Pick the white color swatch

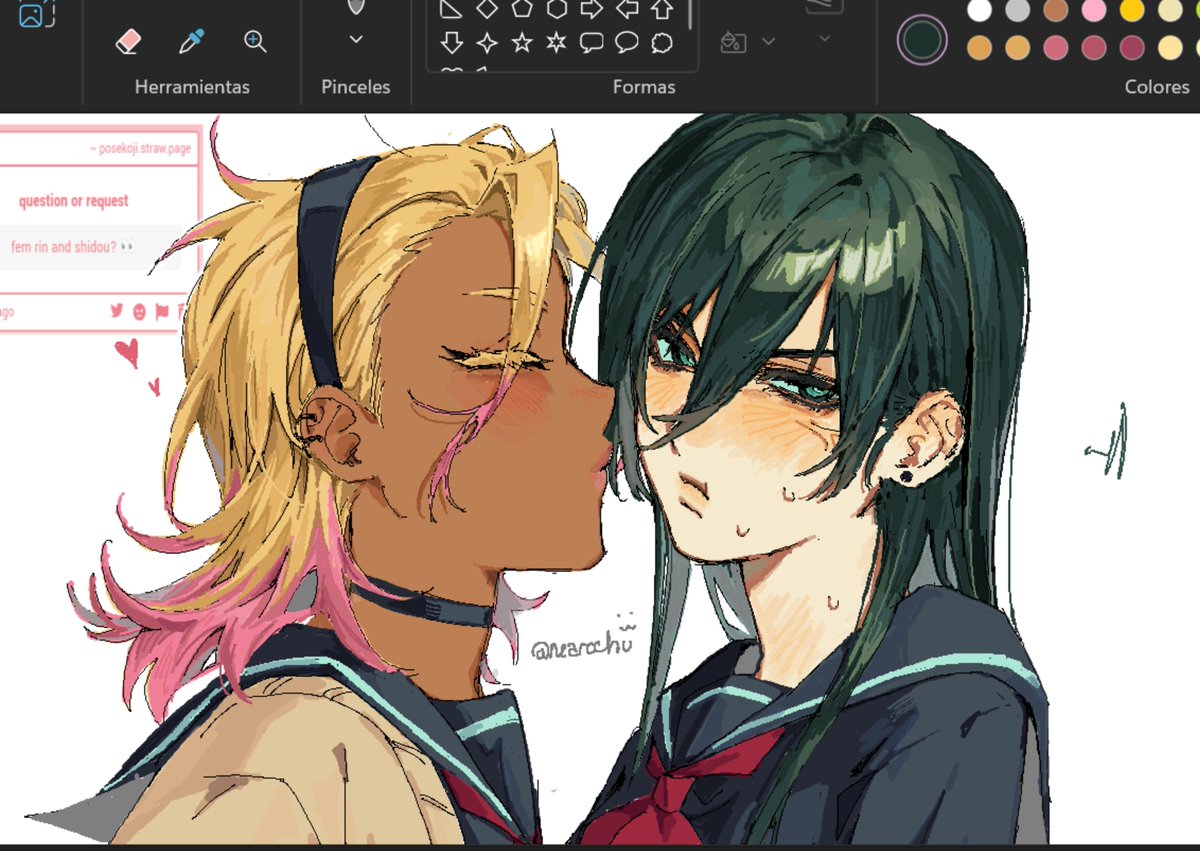click(980, 10)
